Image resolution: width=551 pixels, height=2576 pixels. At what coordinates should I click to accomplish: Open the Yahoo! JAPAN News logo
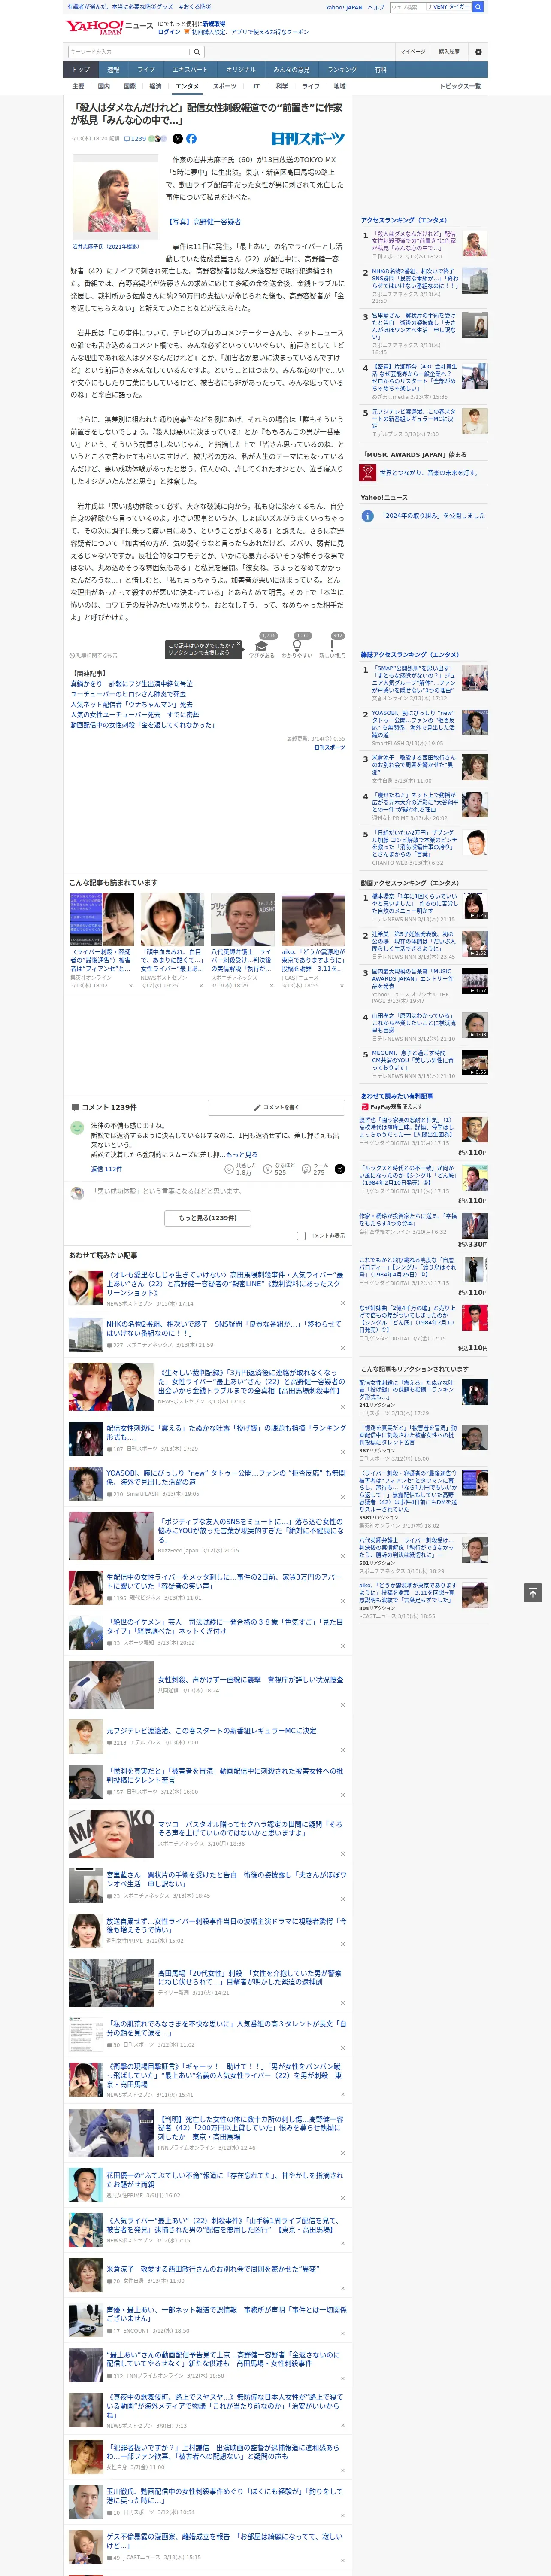pyautogui.click(x=109, y=28)
